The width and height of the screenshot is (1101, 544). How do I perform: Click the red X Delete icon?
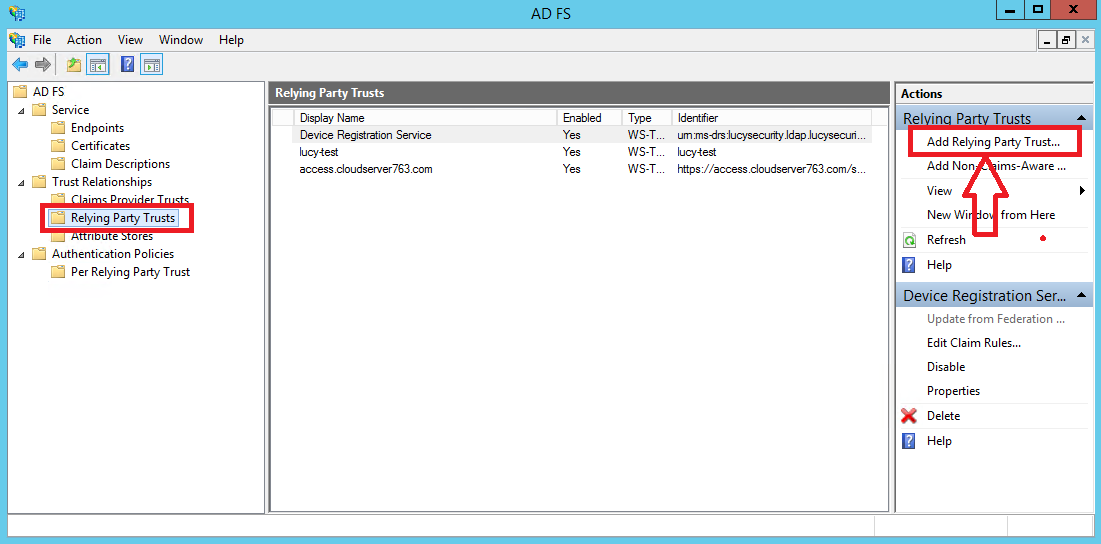(x=909, y=416)
